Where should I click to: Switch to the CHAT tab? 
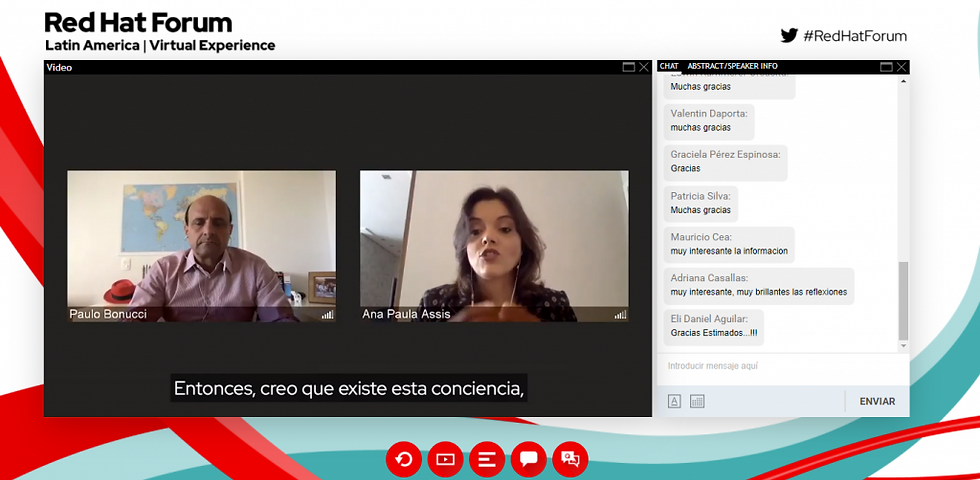pos(669,66)
